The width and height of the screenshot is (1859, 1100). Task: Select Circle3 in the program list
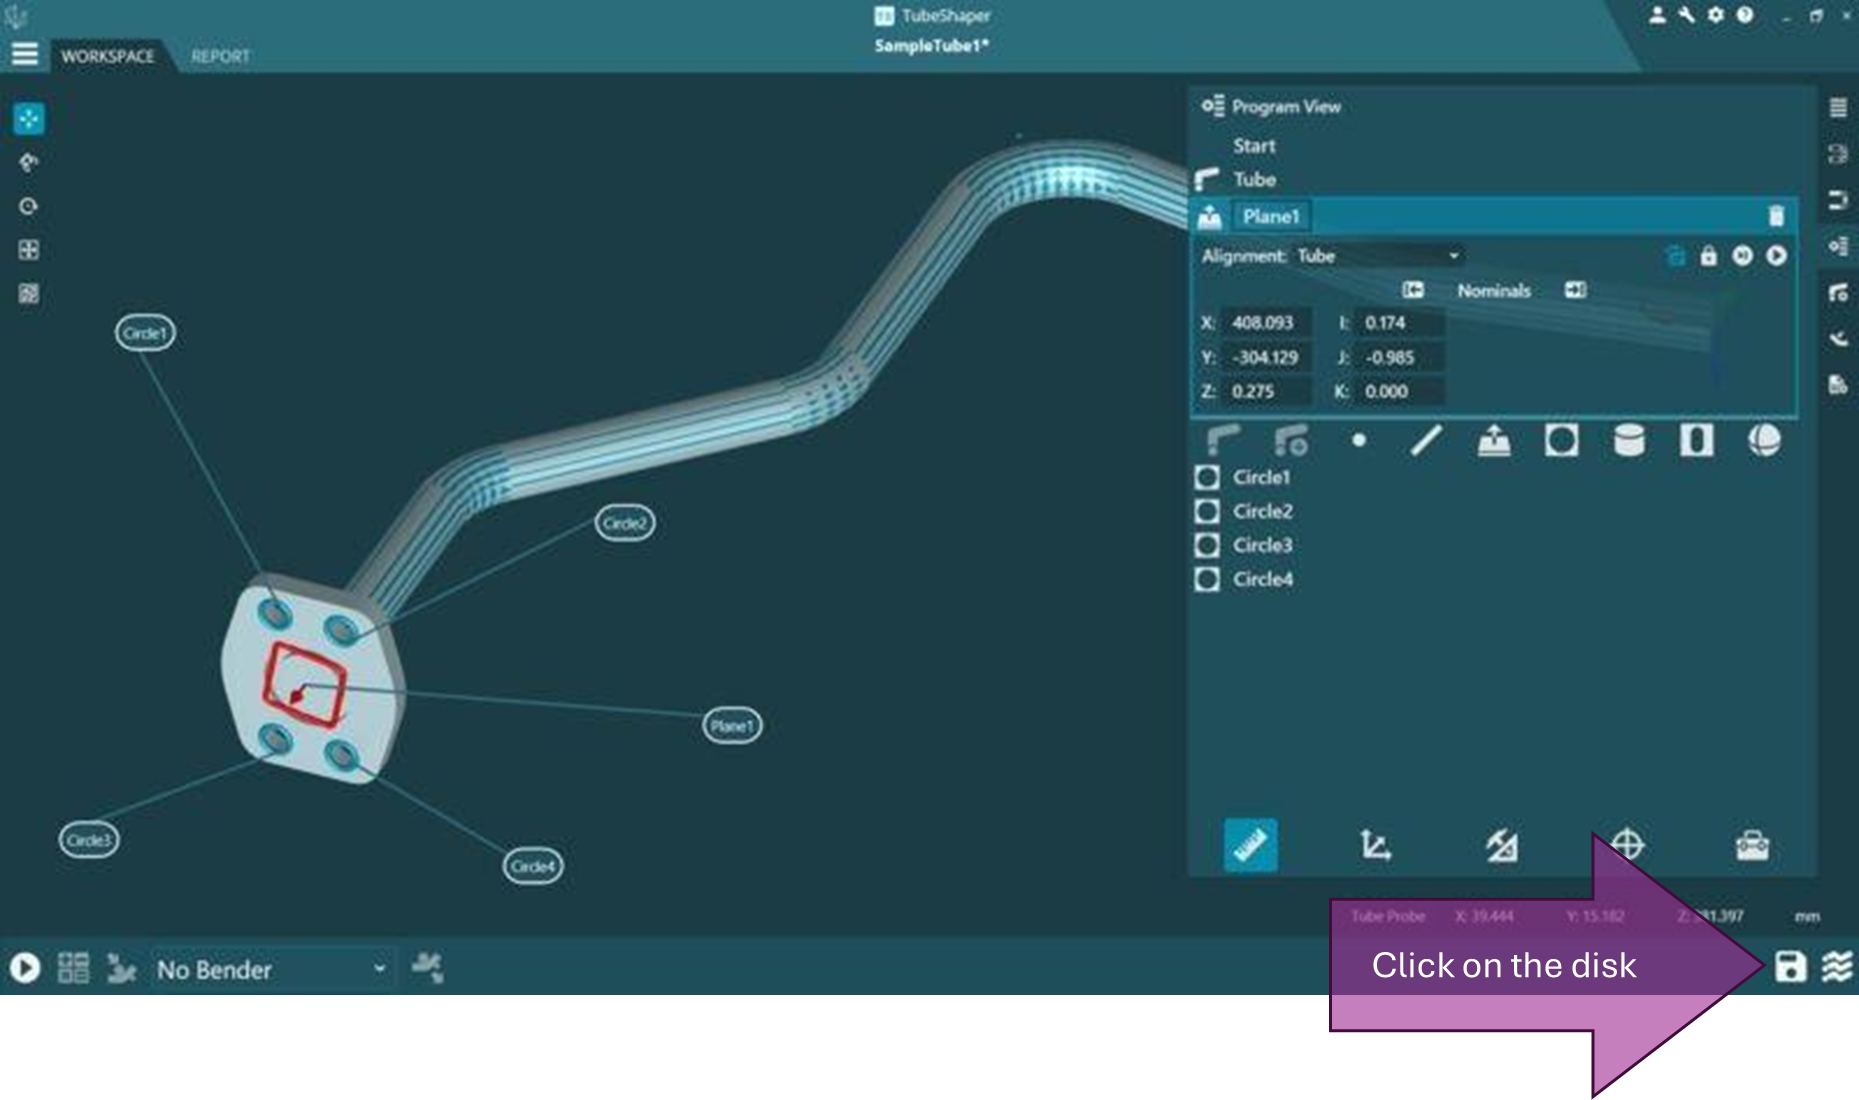click(x=1262, y=545)
